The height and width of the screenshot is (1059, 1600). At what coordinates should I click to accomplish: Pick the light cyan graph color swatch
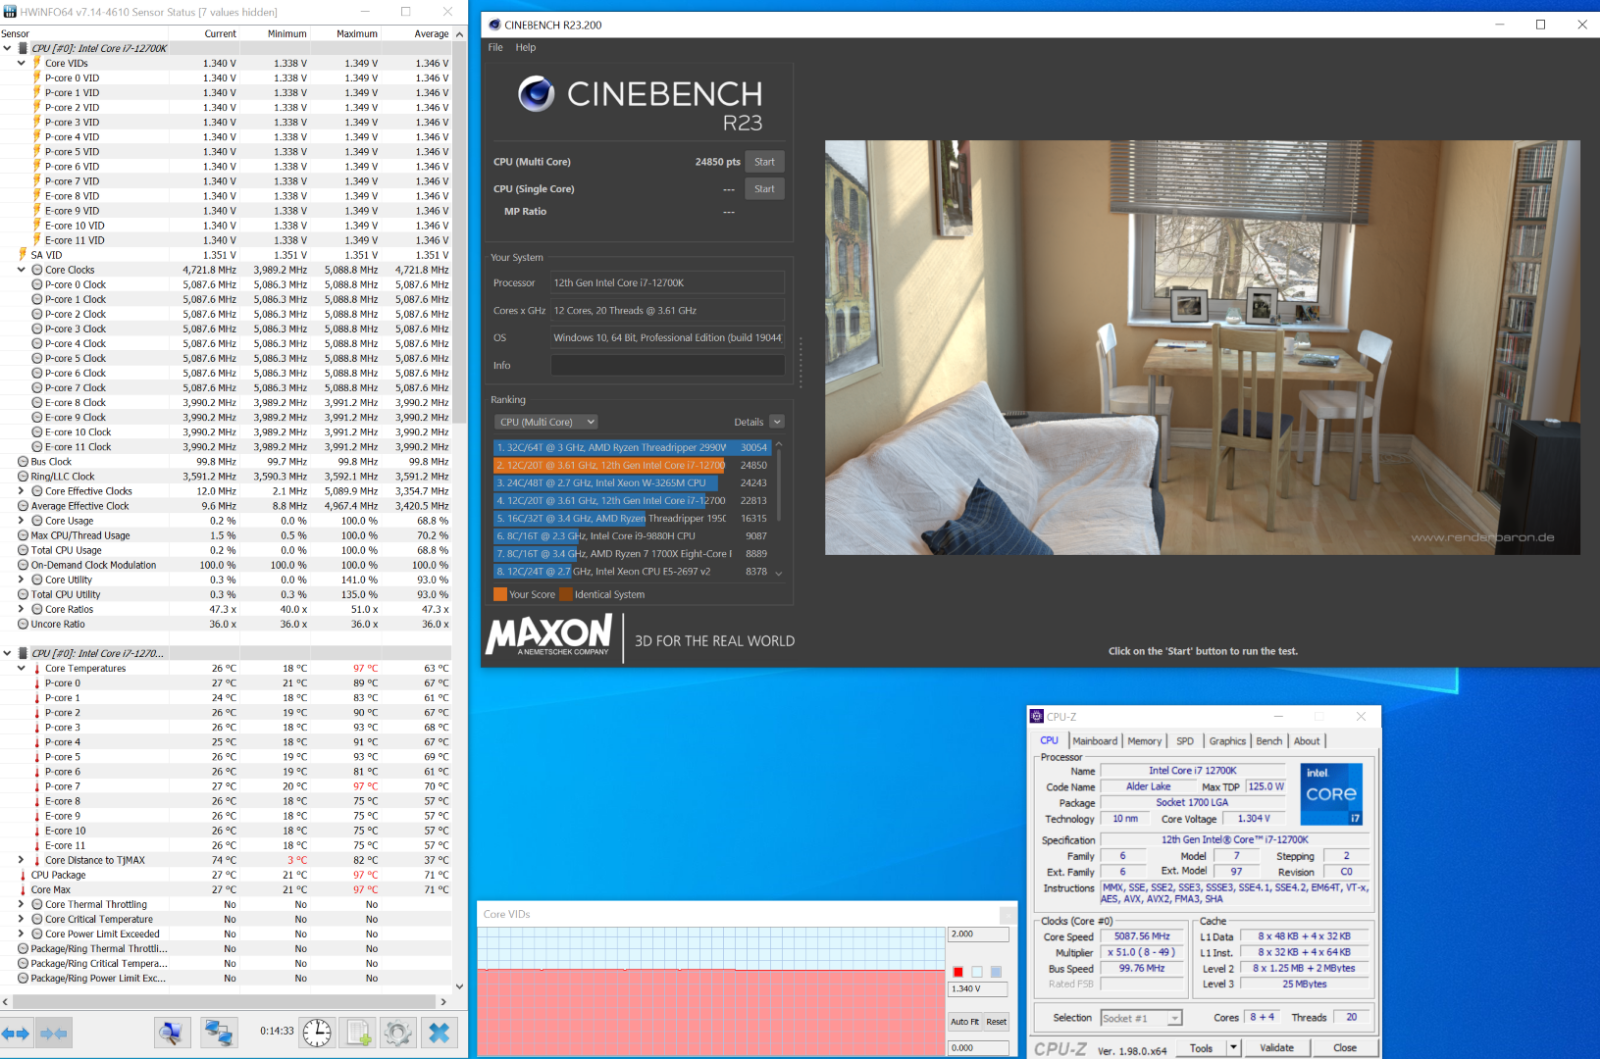tap(977, 972)
